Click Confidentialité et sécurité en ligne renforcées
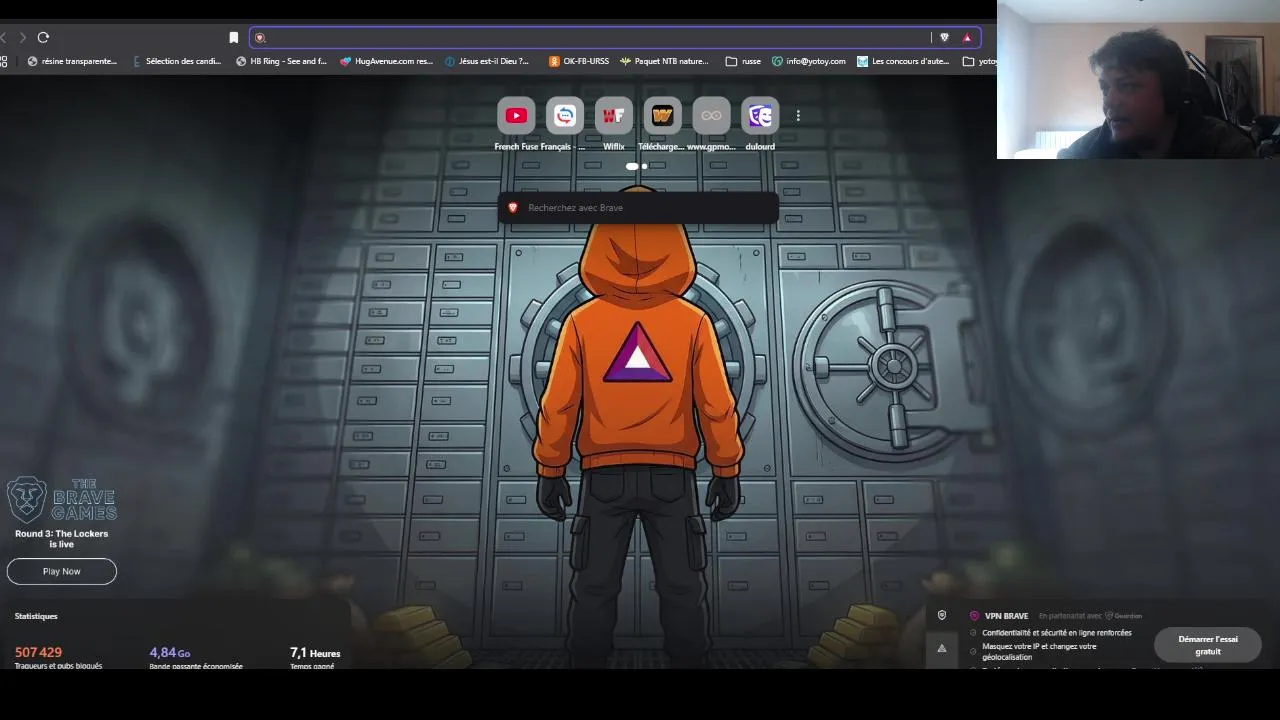This screenshot has width=1280, height=720. [1057, 633]
